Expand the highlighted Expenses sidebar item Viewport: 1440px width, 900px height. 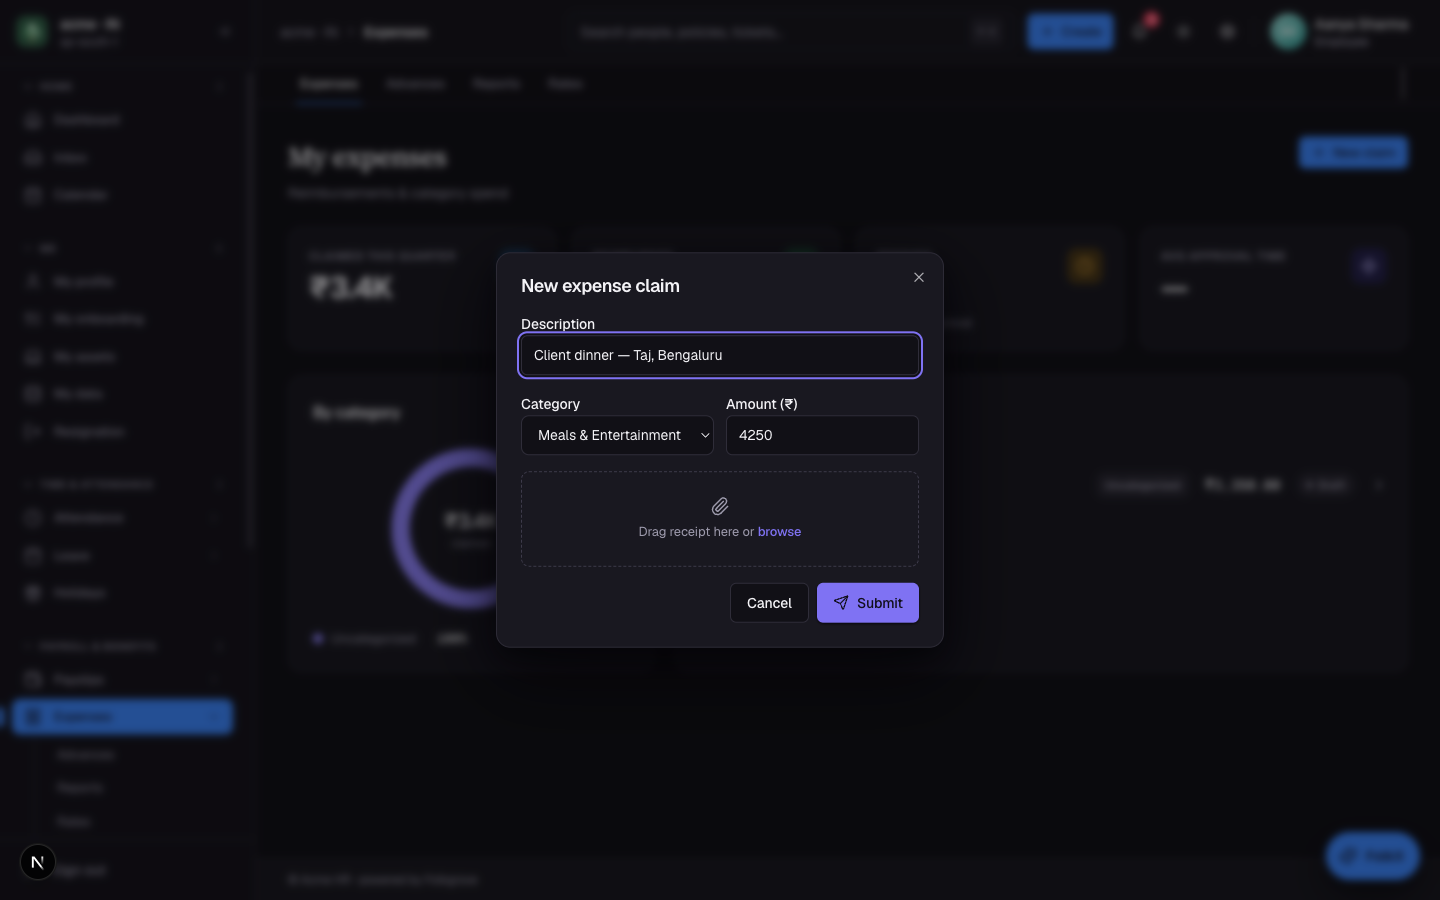(123, 717)
